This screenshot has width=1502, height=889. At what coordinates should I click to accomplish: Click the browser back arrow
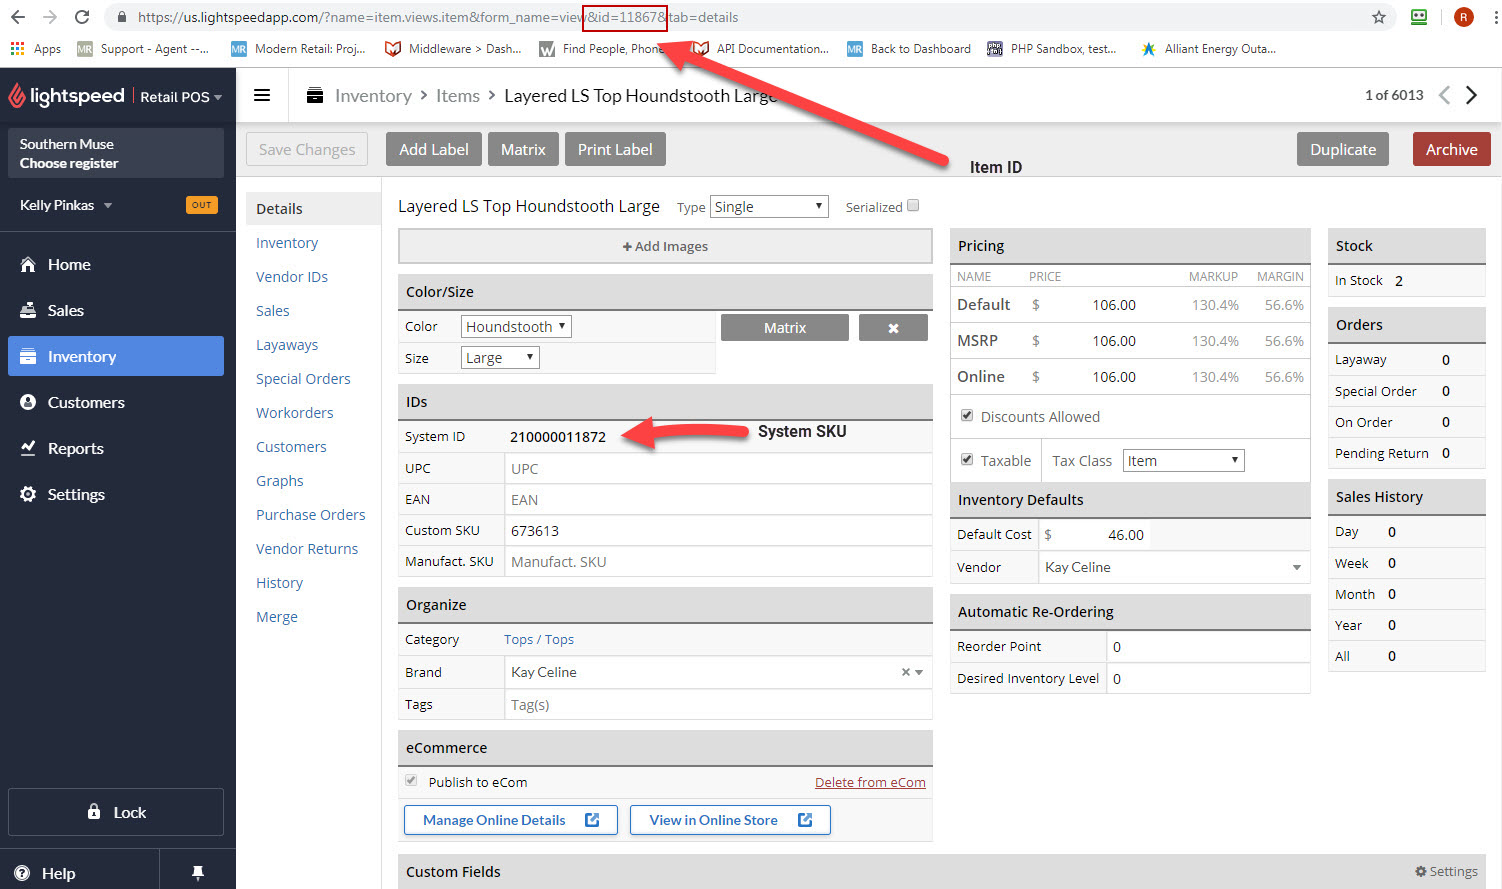pos(18,17)
